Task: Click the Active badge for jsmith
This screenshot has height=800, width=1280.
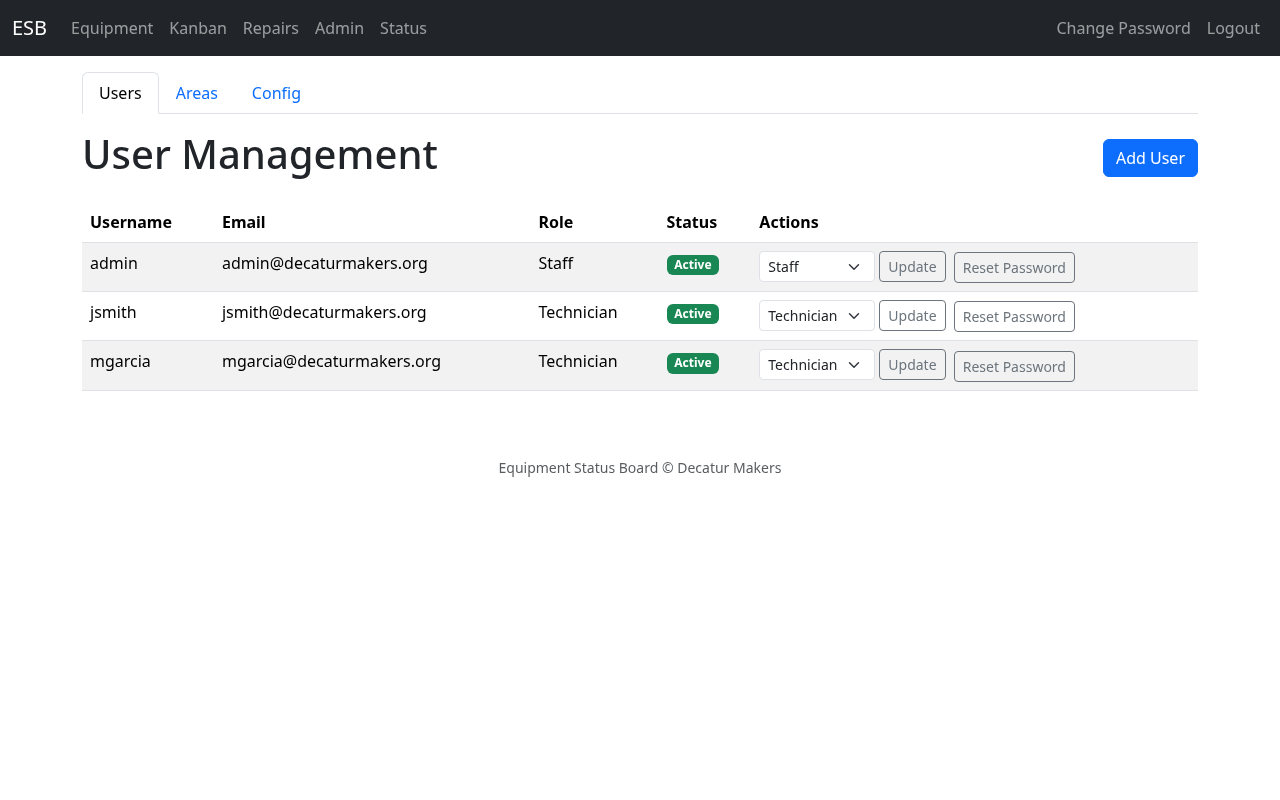Action: pyautogui.click(x=693, y=313)
